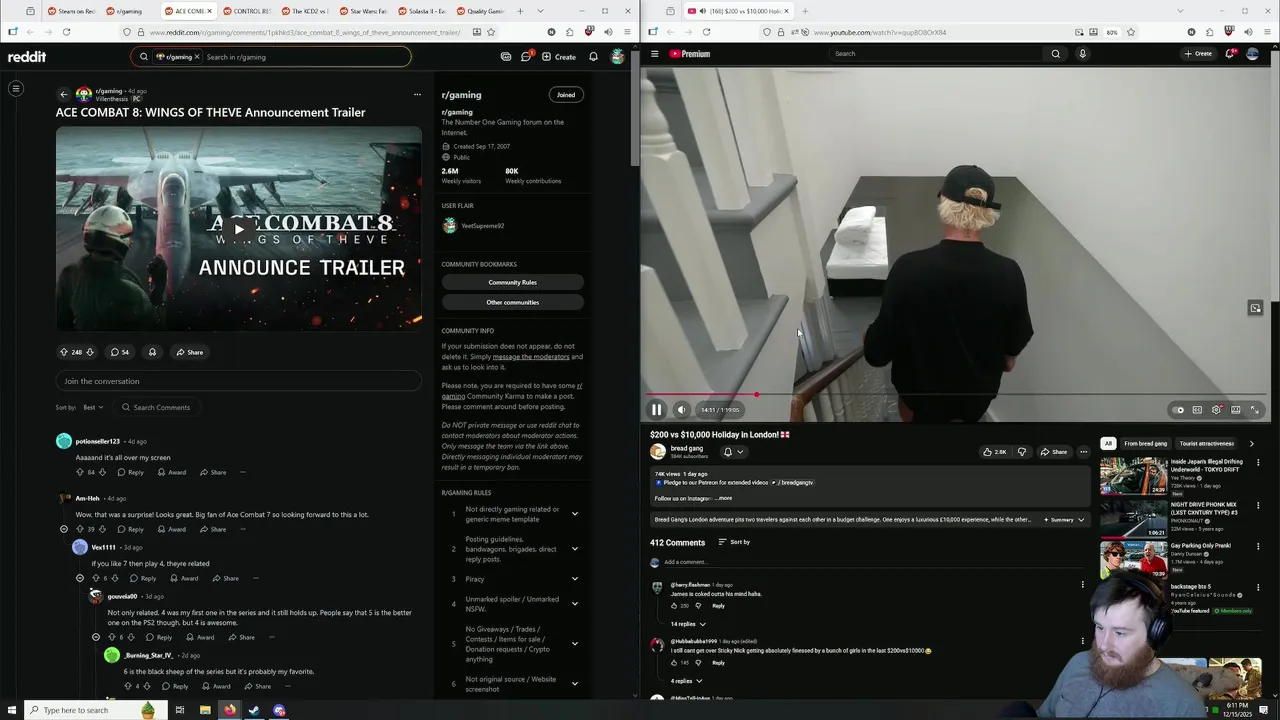
Task: Open Reddit notifications bell
Action: point(593,57)
